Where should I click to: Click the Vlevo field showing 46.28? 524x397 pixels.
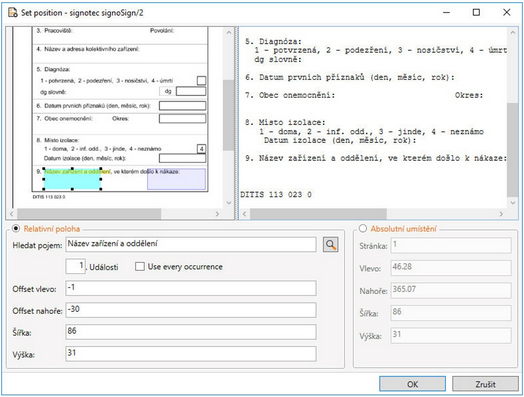451,268
